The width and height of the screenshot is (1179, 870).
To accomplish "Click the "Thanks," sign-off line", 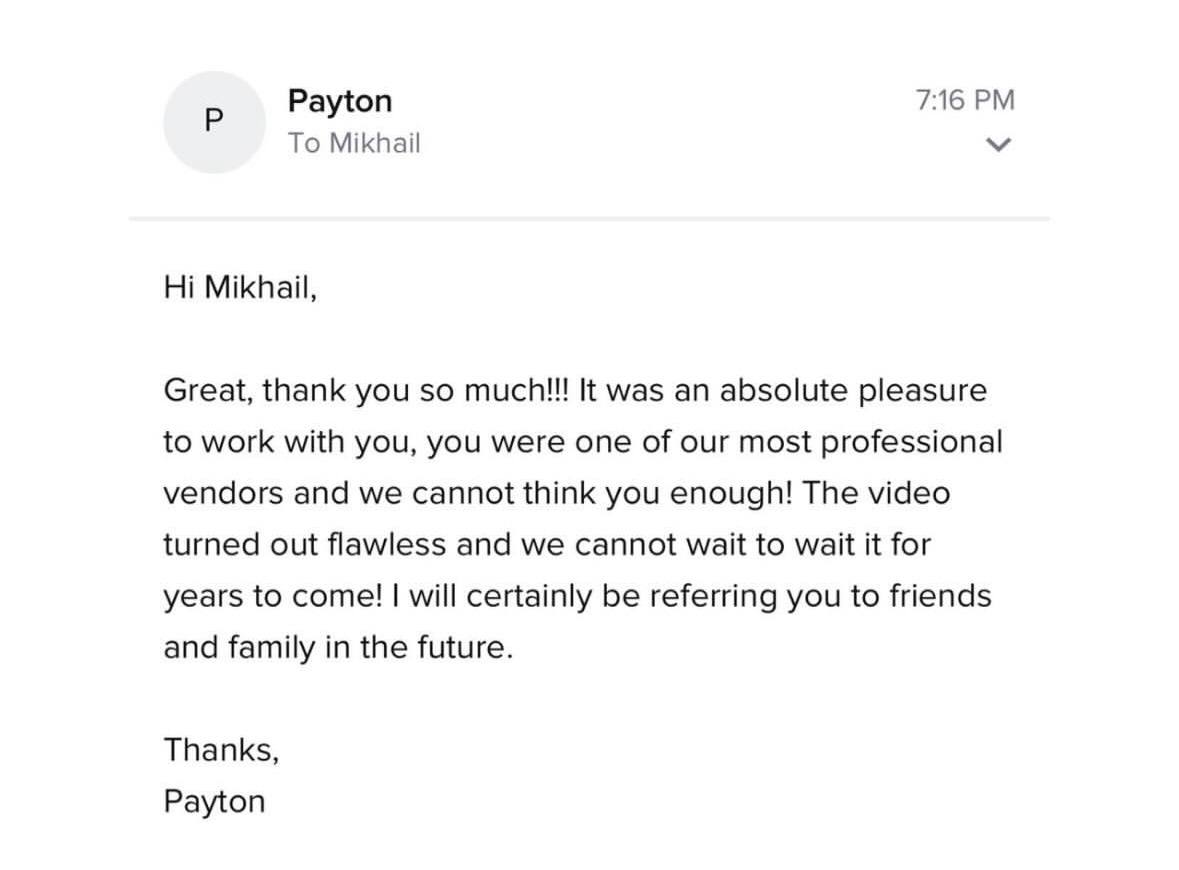I will pyautogui.click(x=222, y=750).
